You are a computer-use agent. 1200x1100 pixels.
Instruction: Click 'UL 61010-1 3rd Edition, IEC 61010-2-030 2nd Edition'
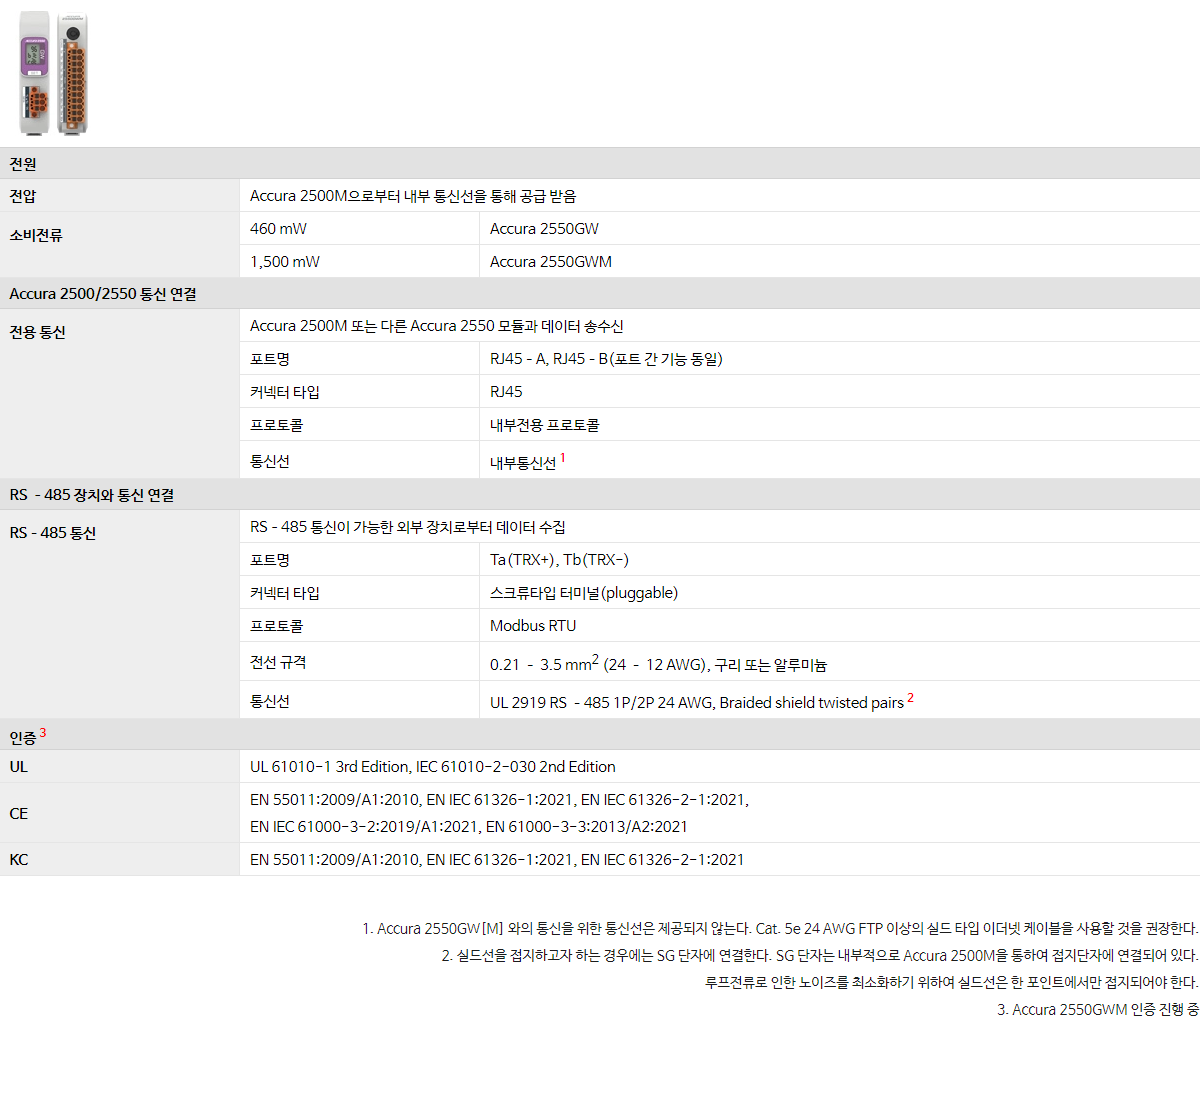tap(433, 767)
